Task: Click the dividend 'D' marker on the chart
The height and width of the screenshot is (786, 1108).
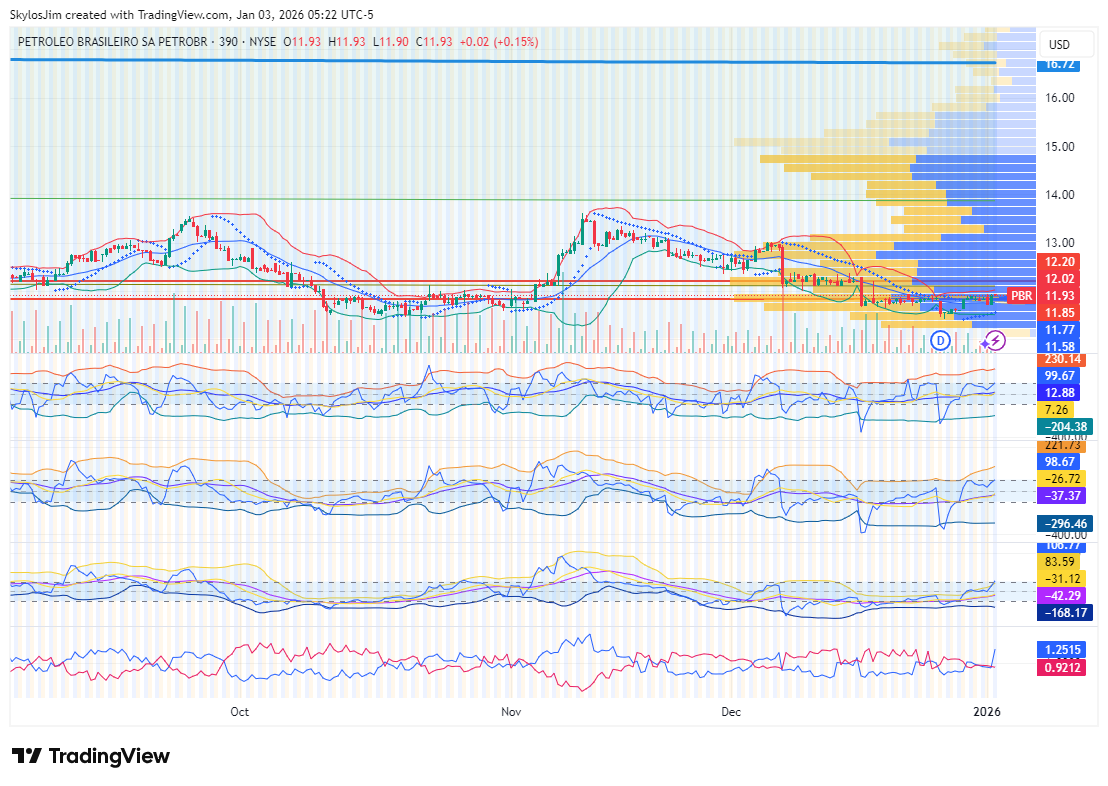Action: point(940,341)
